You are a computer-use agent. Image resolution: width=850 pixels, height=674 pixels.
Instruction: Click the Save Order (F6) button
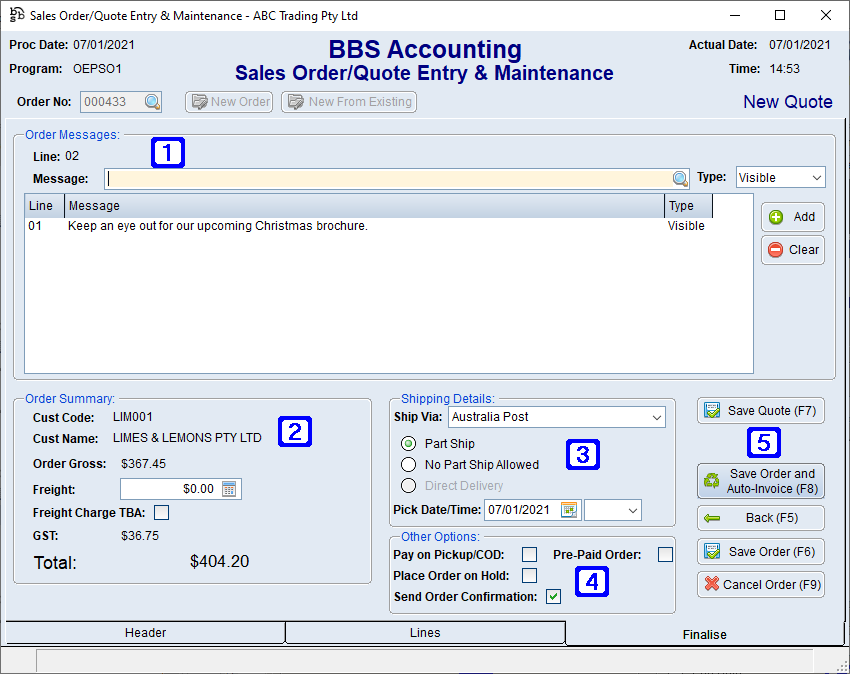(760, 551)
